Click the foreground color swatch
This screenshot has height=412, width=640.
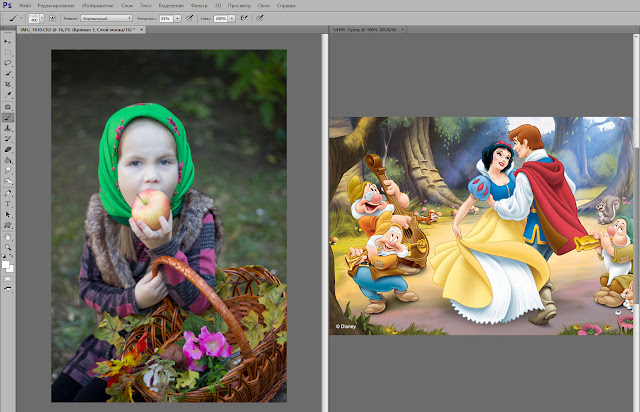coord(5,265)
